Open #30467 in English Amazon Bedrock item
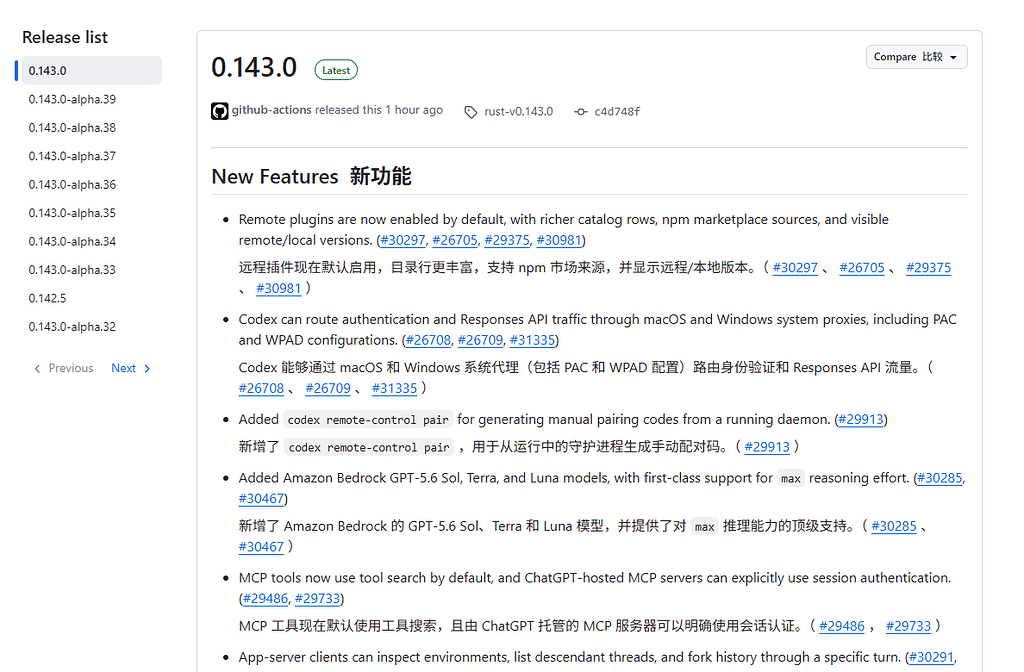The image size is (1024, 672). click(261, 499)
